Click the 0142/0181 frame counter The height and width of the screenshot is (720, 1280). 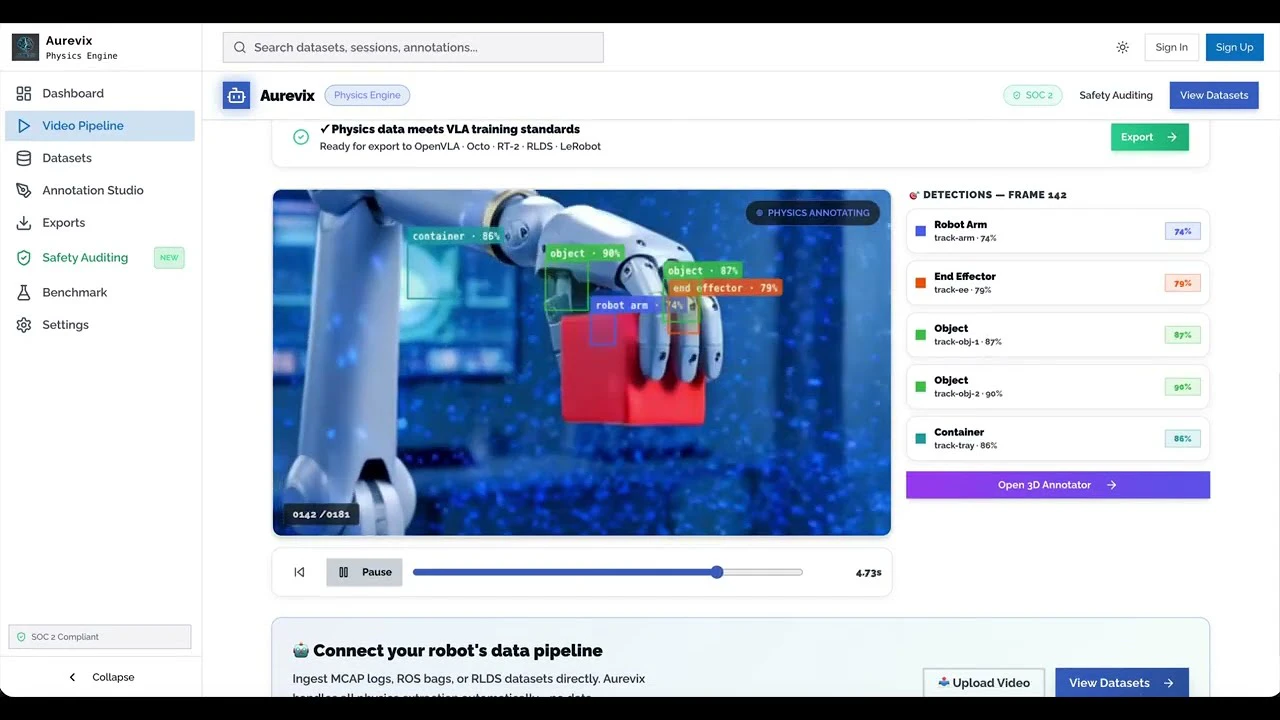click(x=321, y=514)
